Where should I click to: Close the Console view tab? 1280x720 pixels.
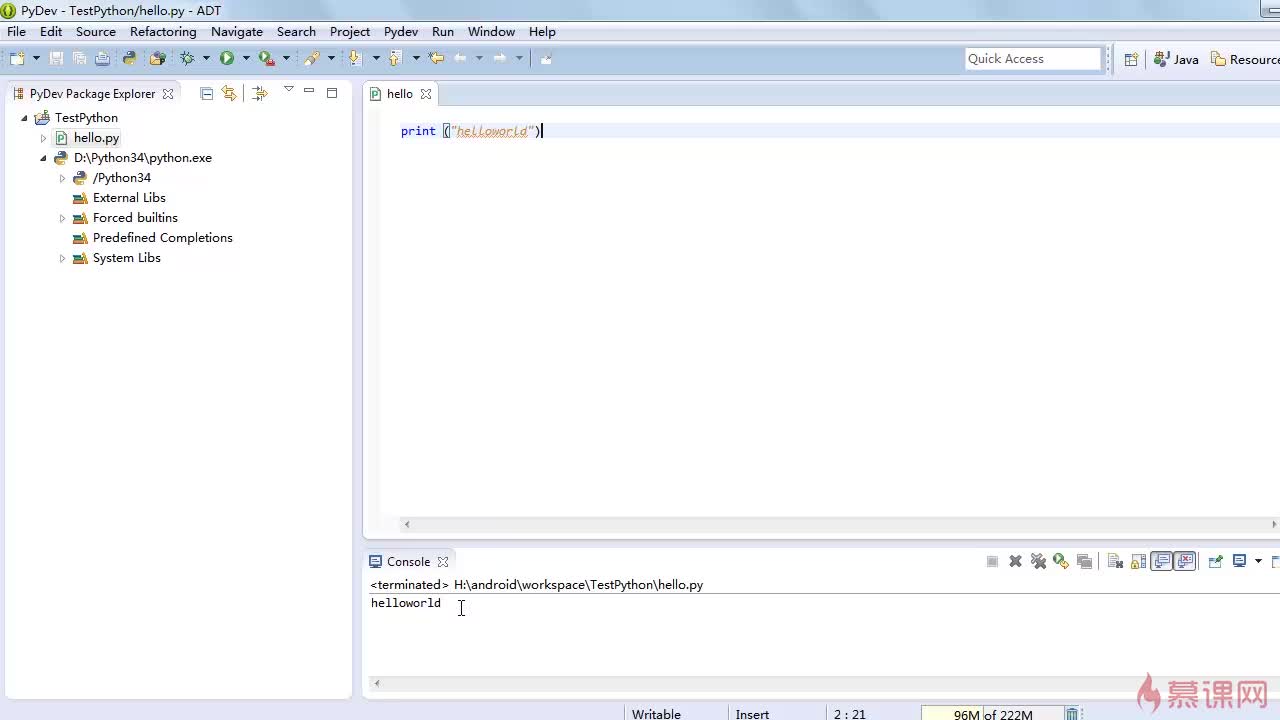click(442, 562)
